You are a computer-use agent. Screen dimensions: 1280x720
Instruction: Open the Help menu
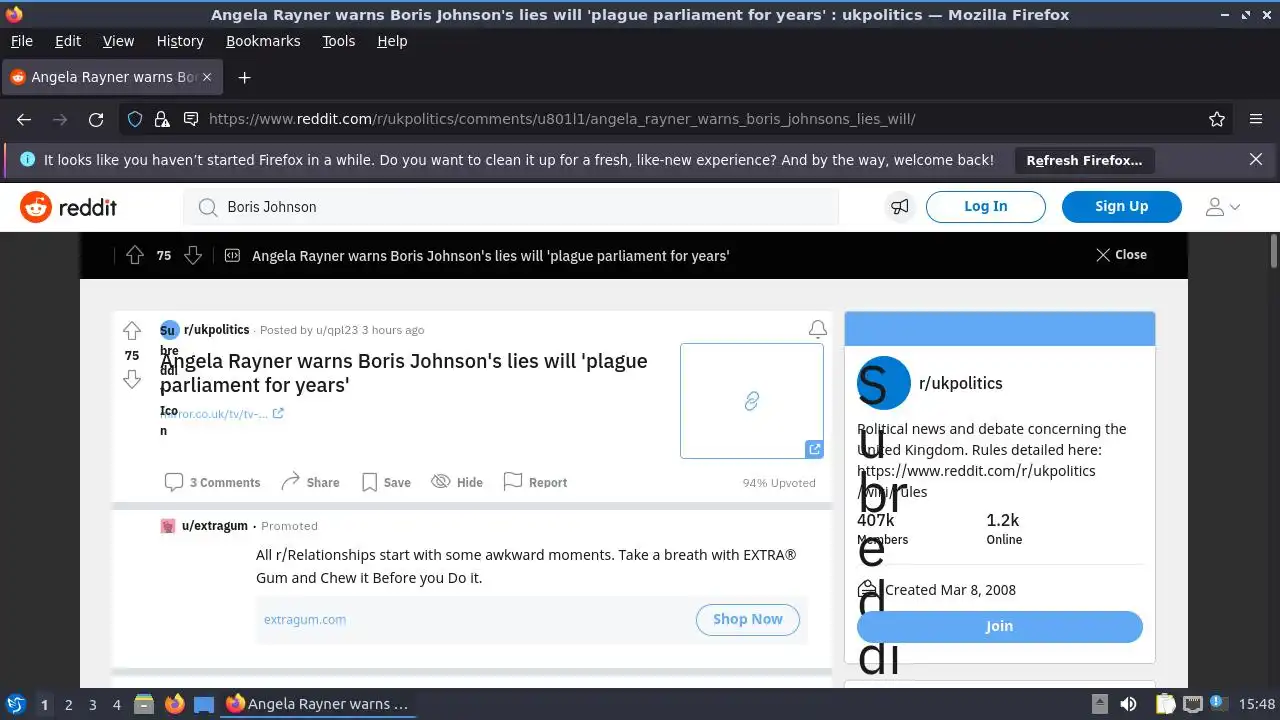coord(392,41)
